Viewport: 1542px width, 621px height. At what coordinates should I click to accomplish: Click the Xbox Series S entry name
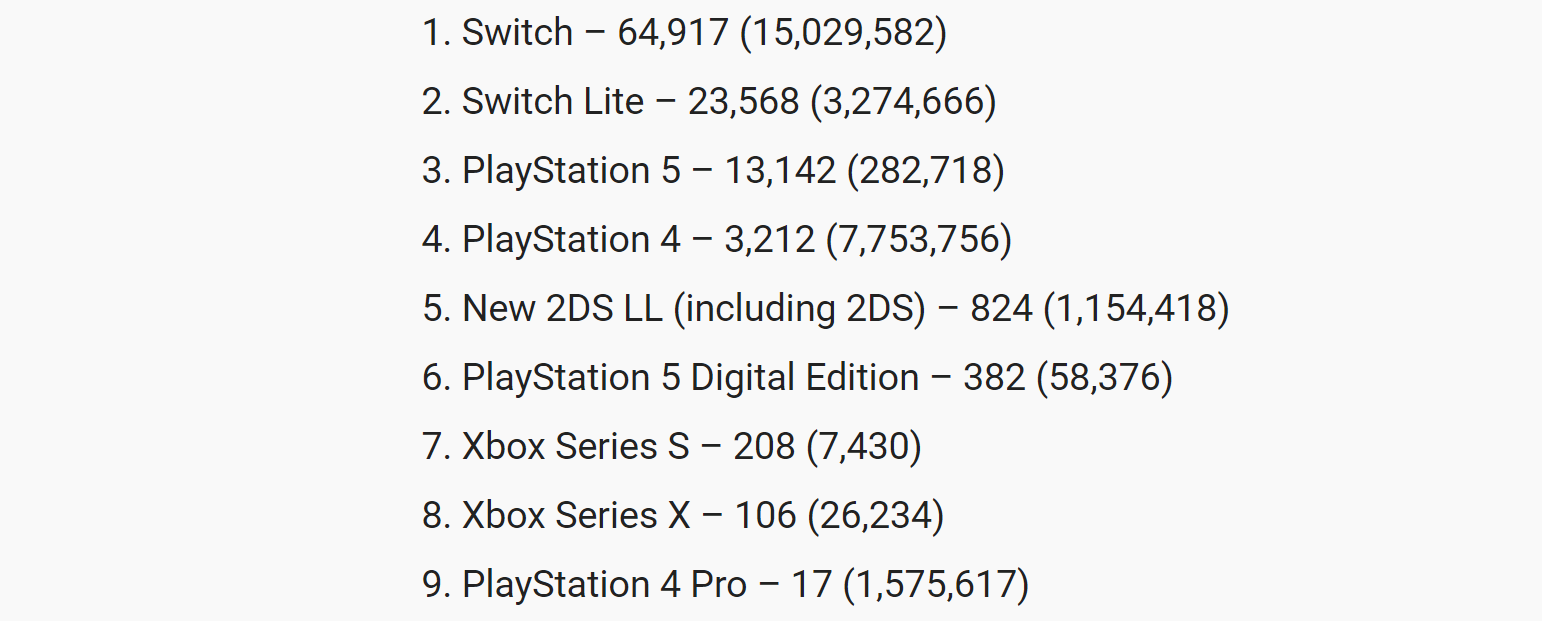click(x=575, y=447)
